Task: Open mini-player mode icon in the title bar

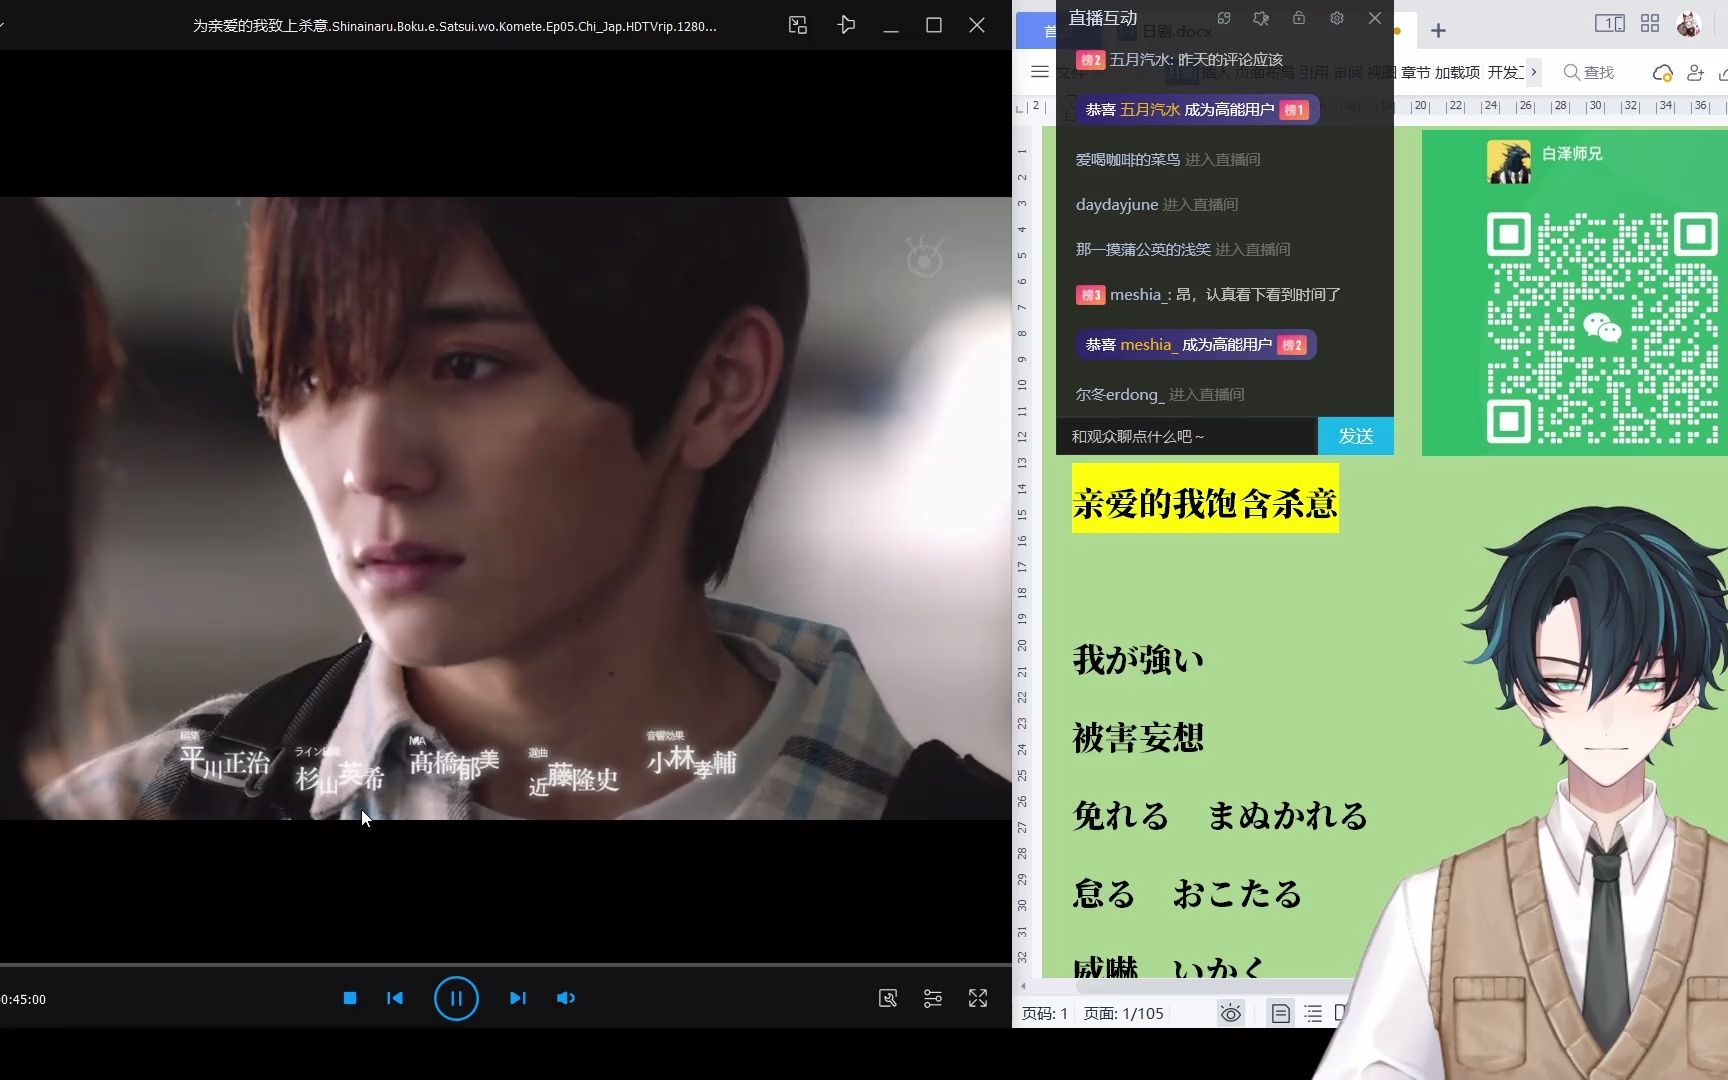Action: point(798,25)
